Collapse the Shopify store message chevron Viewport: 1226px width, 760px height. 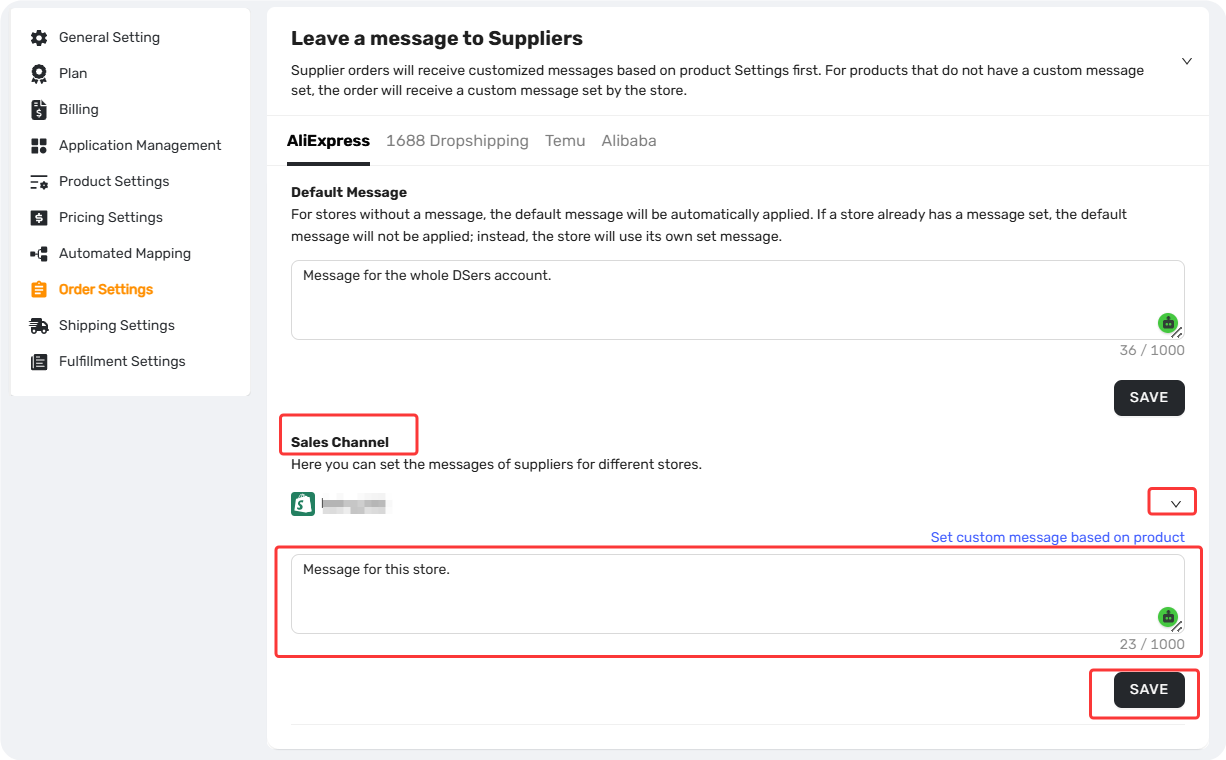[1176, 504]
